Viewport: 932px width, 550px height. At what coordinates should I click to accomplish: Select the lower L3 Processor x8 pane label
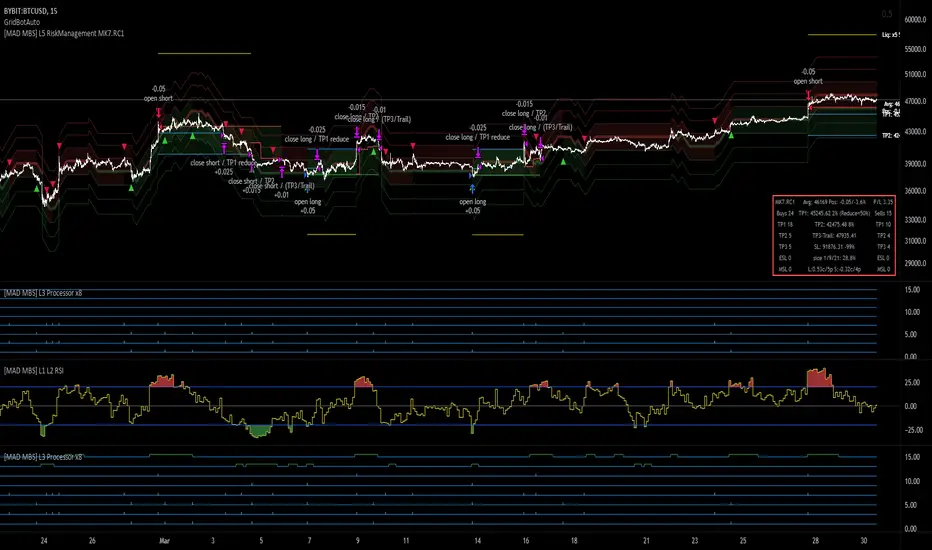pos(43,457)
